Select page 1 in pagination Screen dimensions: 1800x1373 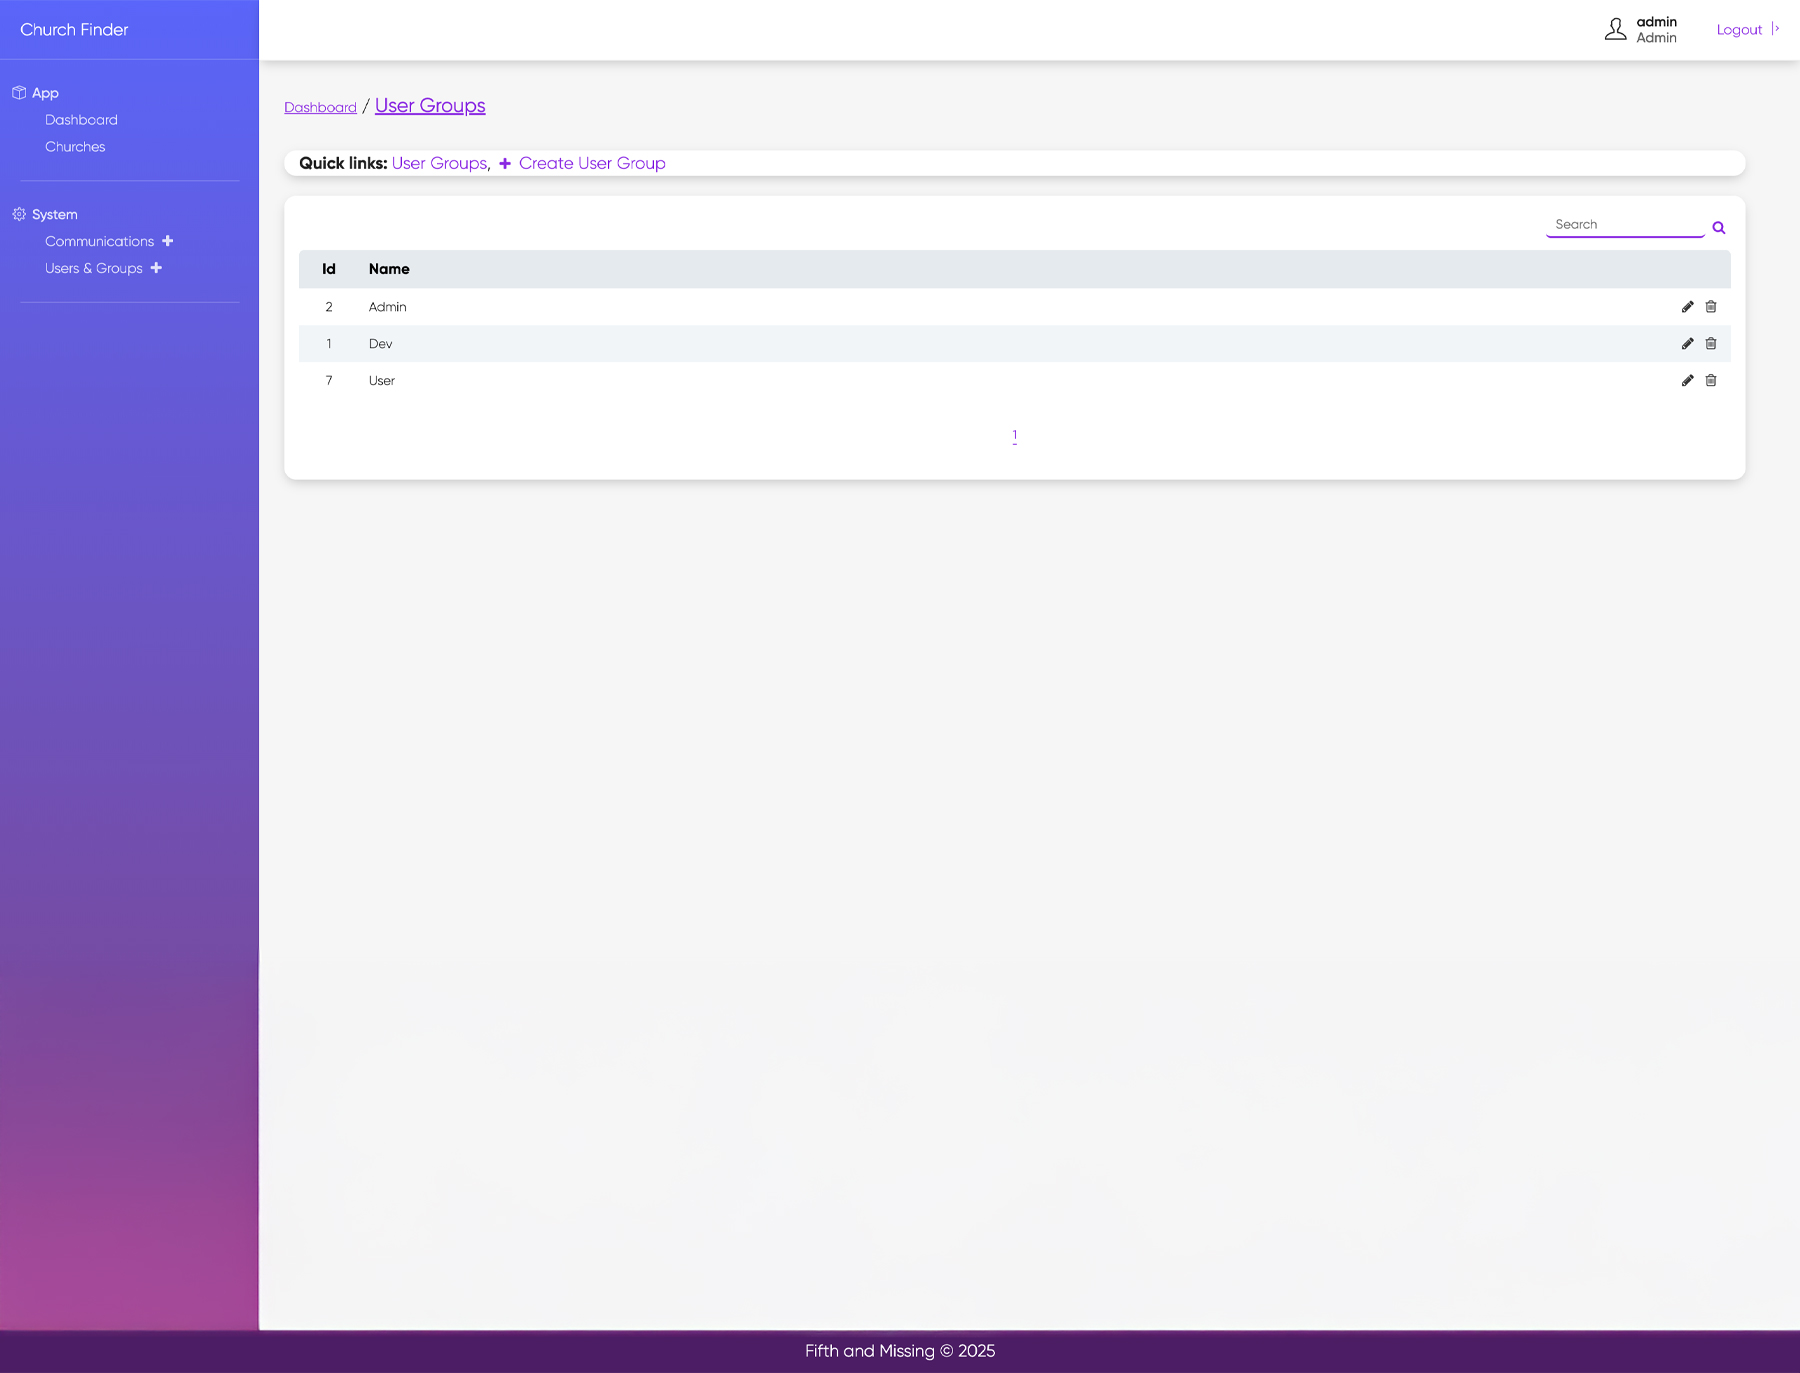[x=1014, y=434]
